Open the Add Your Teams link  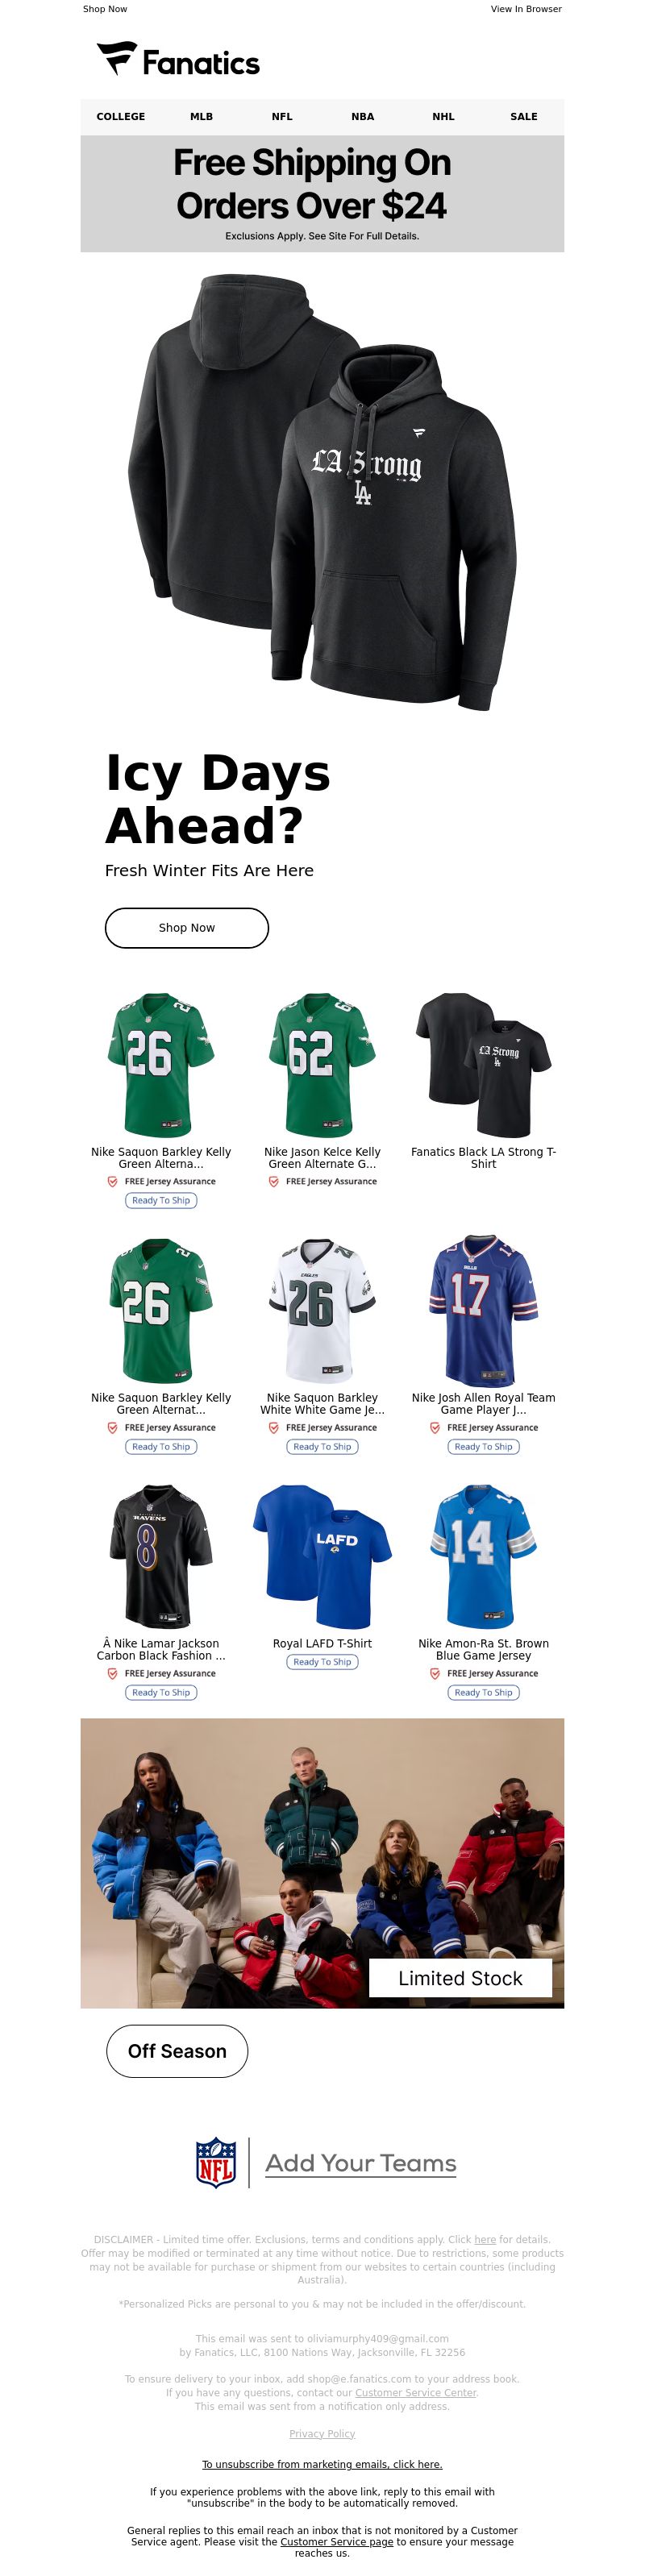pos(361,2162)
